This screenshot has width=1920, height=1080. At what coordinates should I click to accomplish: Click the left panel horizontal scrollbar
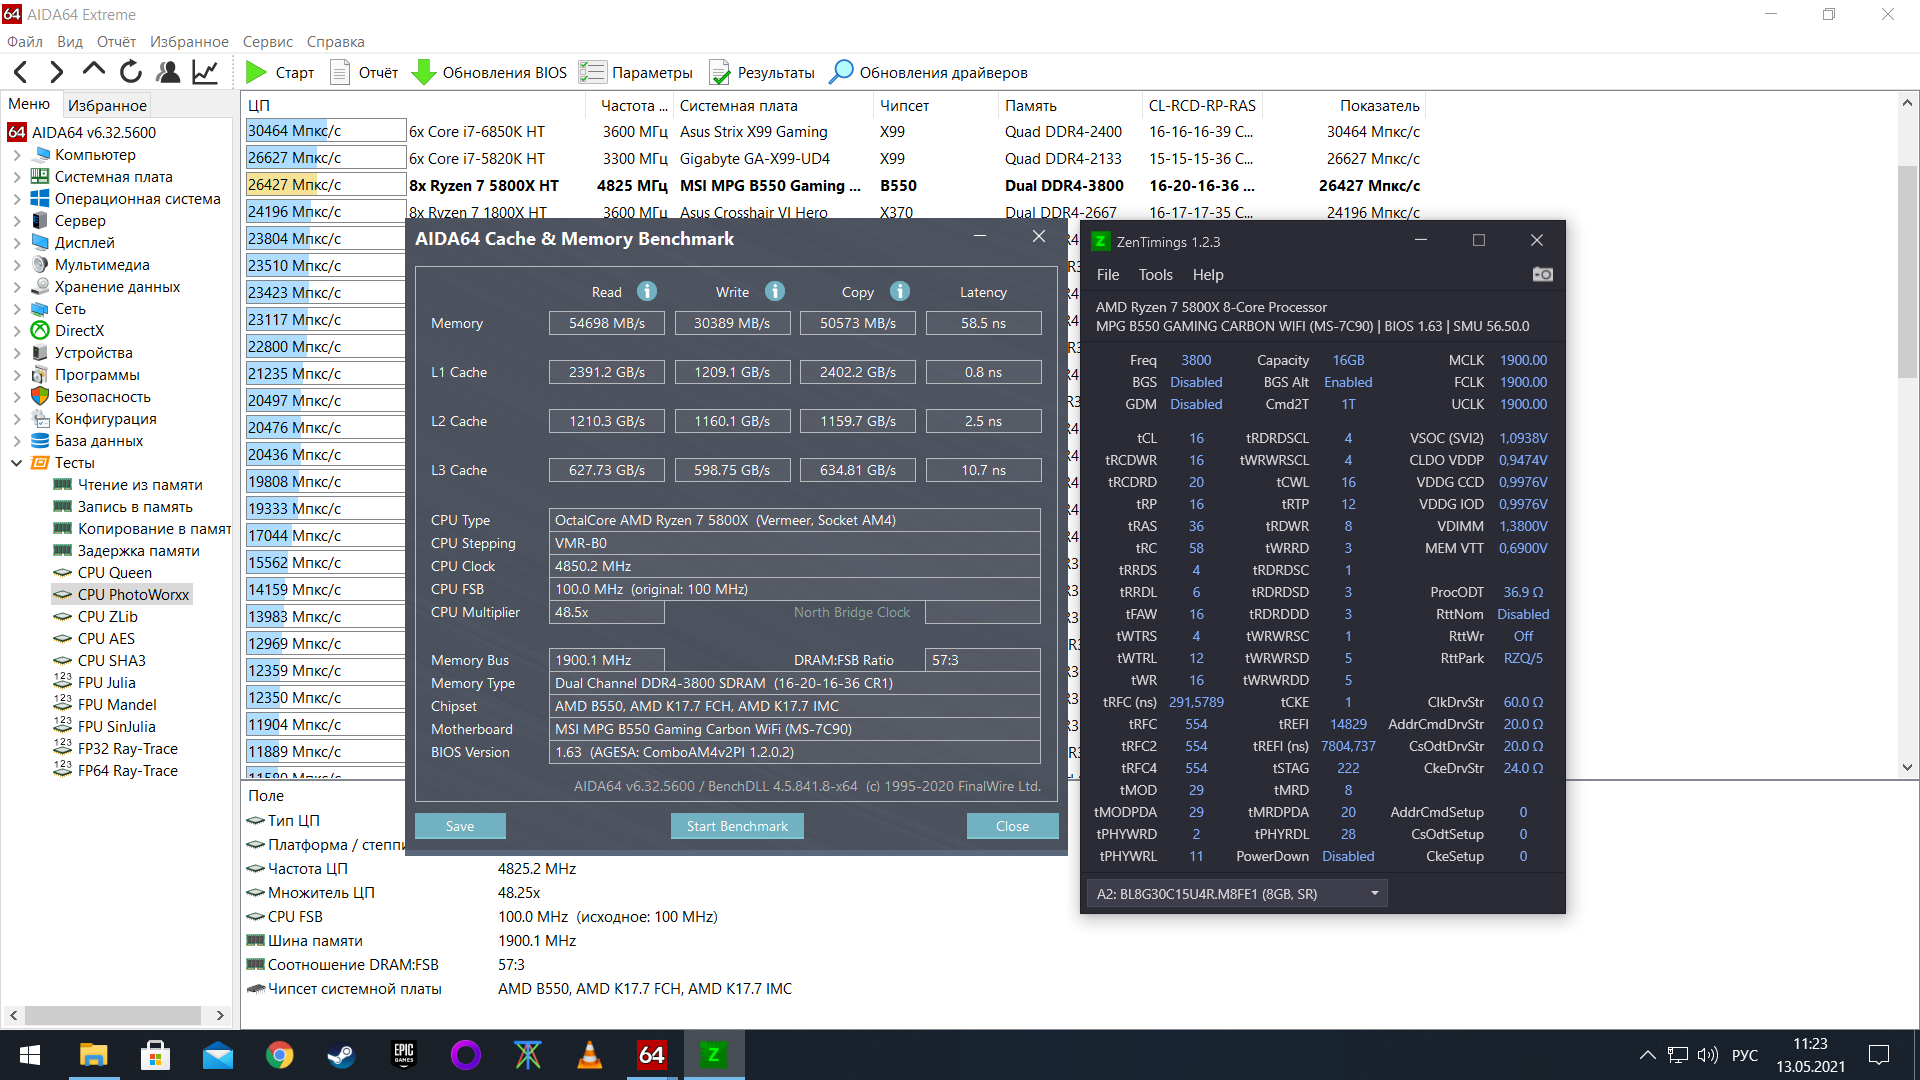pyautogui.click(x=112, y=1015)
